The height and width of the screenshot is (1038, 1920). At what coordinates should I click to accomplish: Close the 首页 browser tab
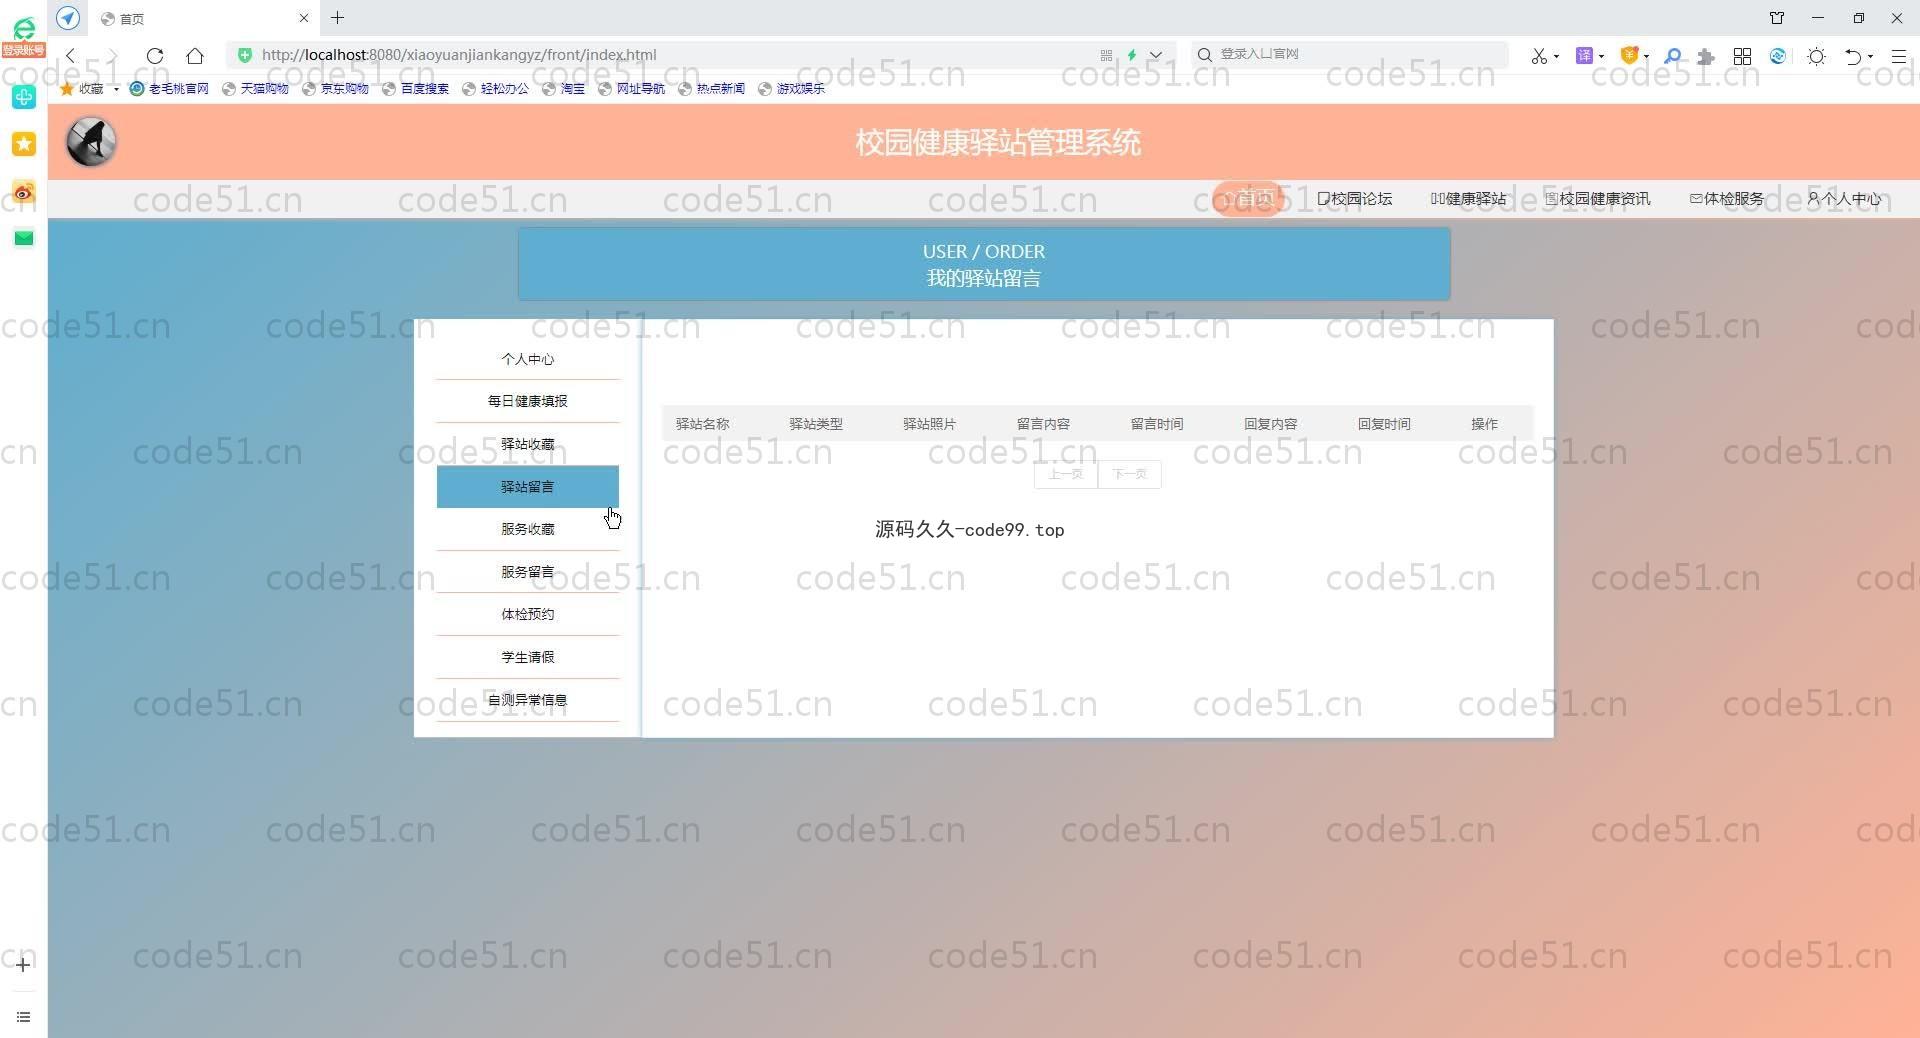(x=304, y=18)
